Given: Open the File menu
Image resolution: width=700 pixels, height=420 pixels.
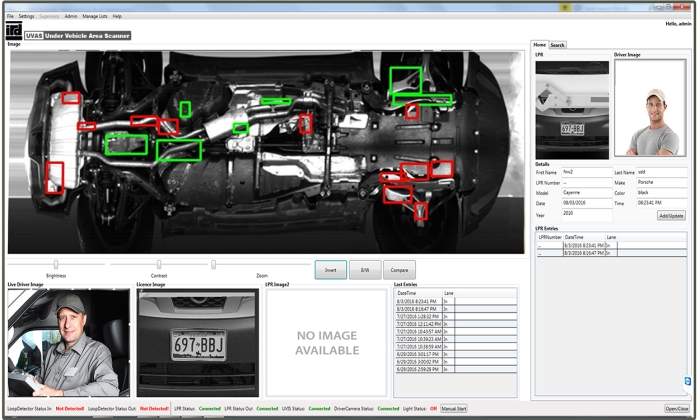Looking at the screenshot, I should [10, 17].
